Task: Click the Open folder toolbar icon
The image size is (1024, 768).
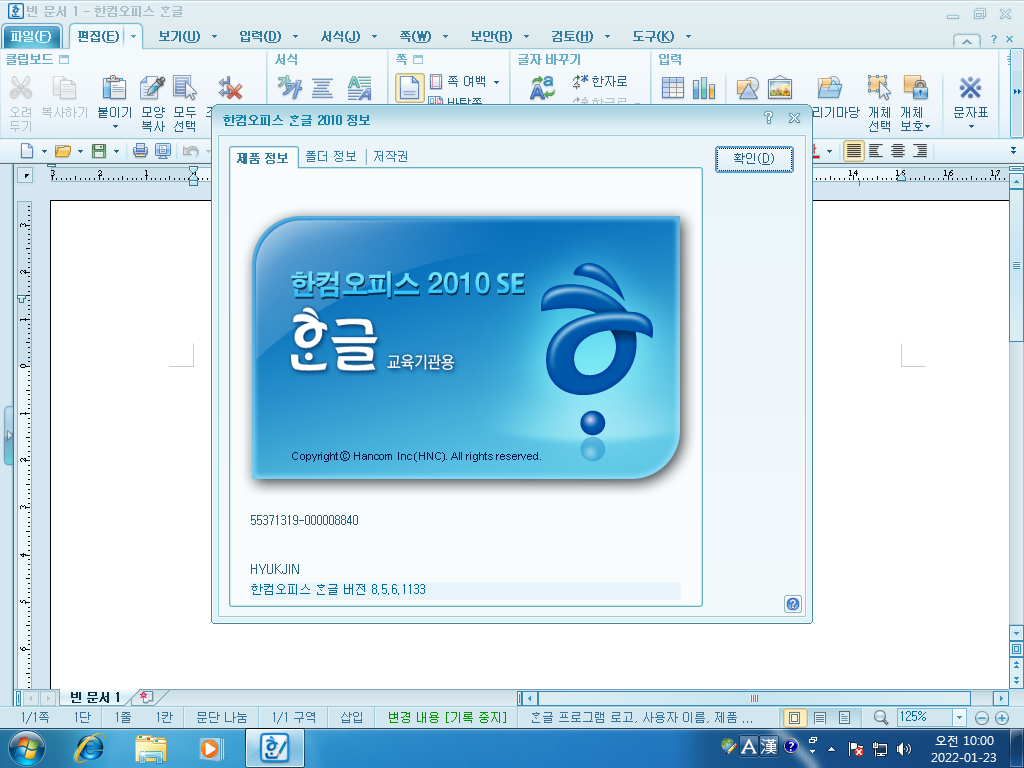Action: 63,151
